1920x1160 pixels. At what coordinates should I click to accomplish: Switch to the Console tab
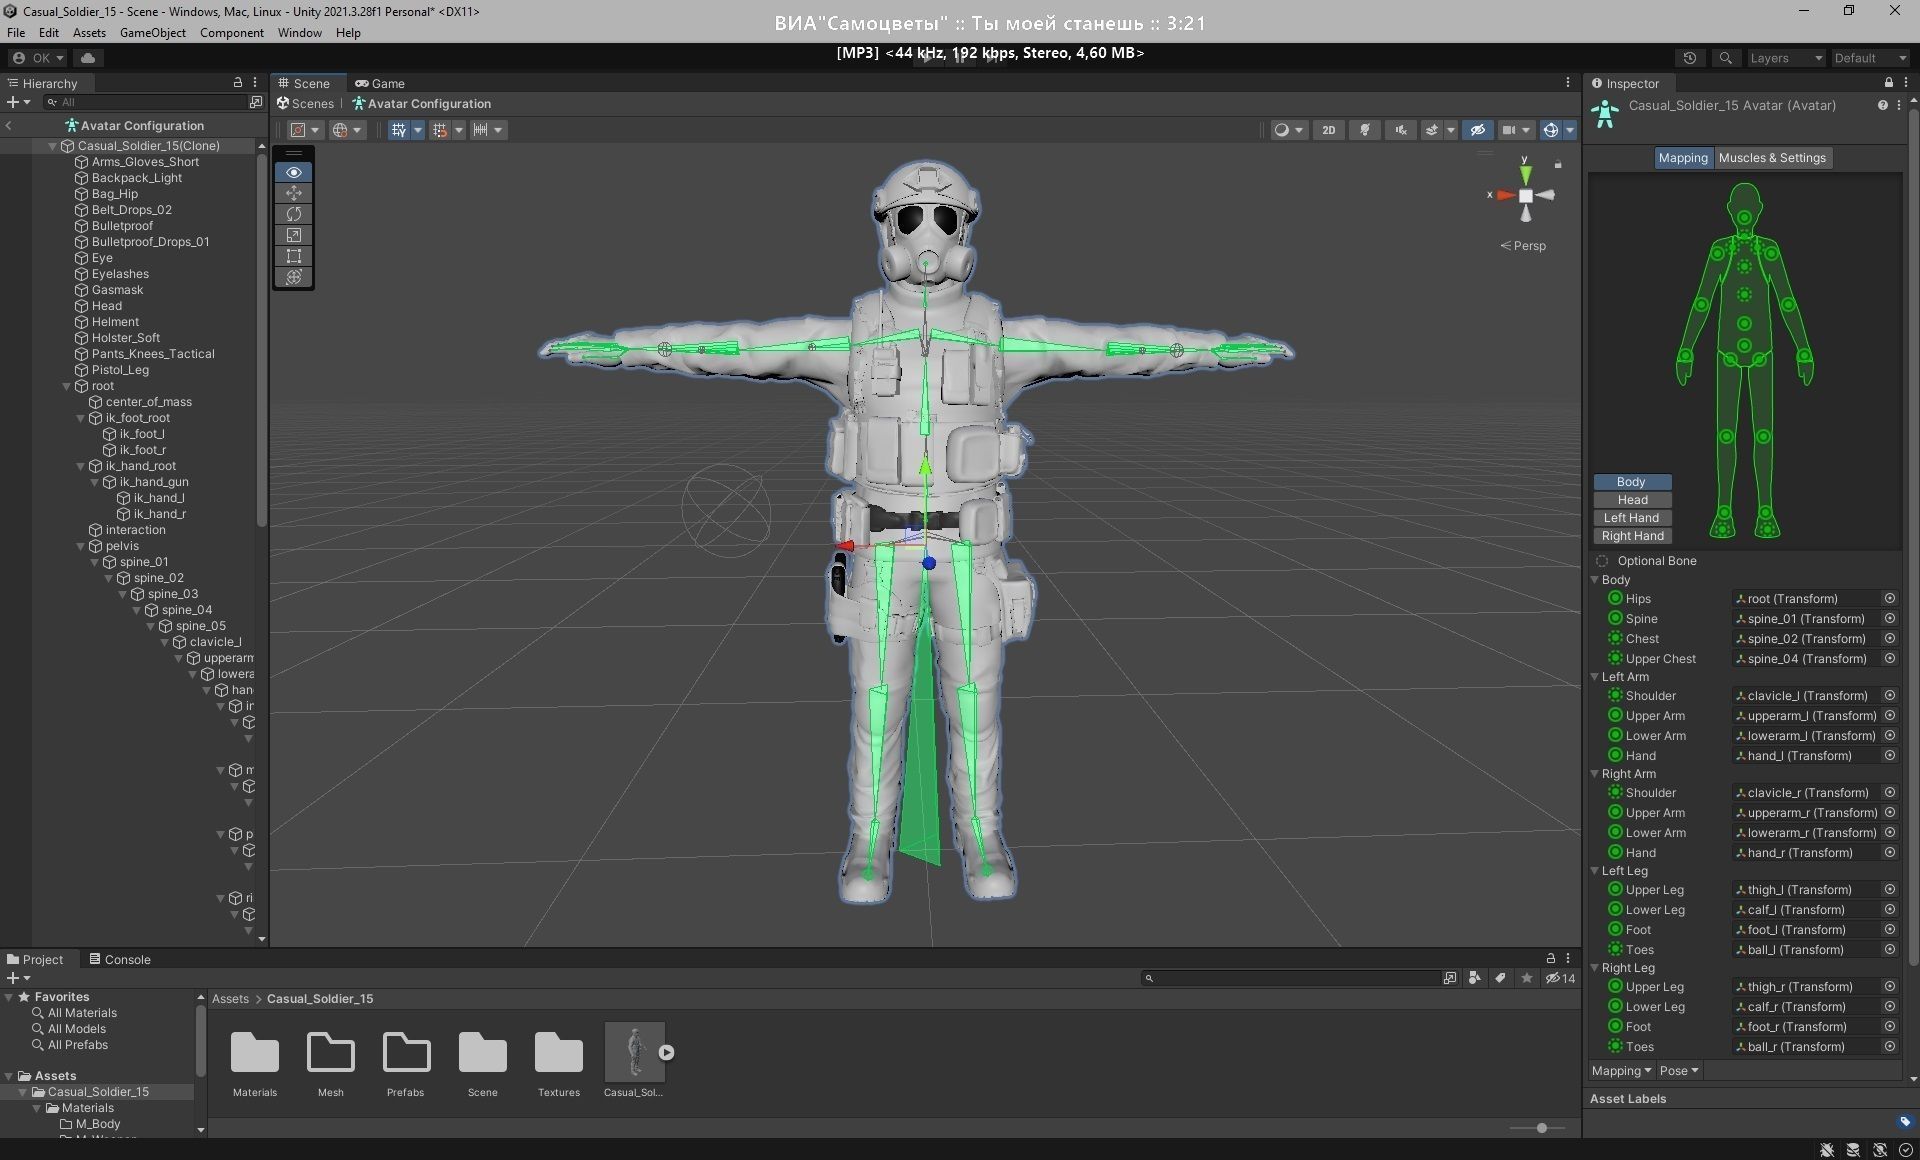tap(120, 959)
